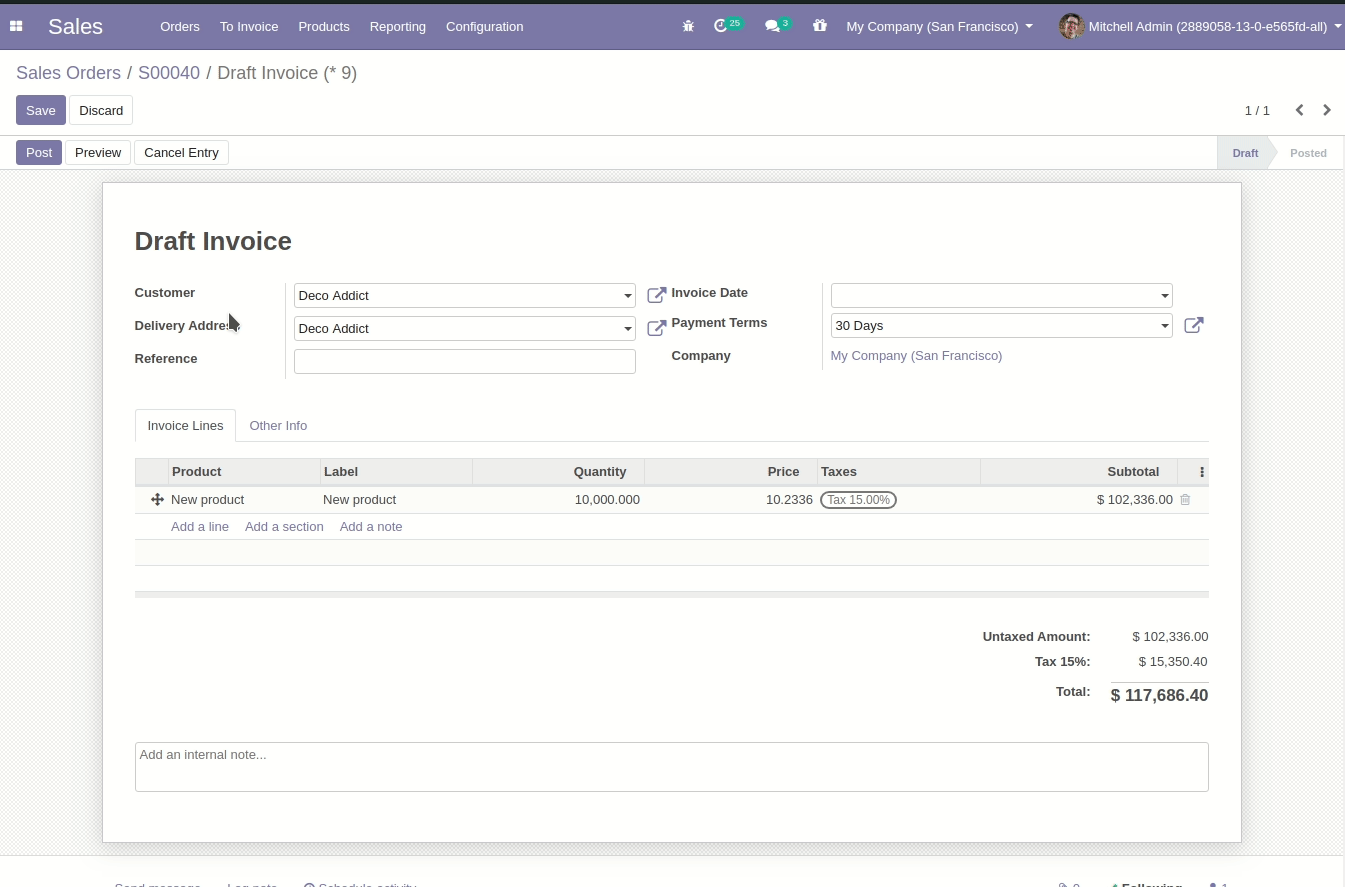Switch to the Other Info tab

[x=278, y=425]
